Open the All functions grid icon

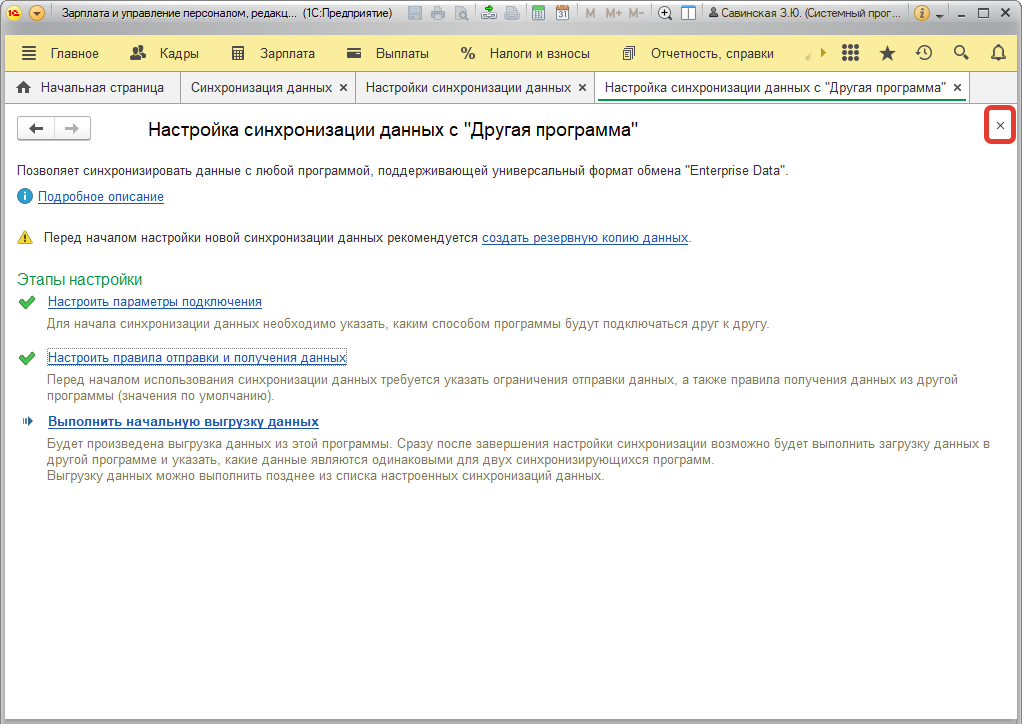(851, 52)
